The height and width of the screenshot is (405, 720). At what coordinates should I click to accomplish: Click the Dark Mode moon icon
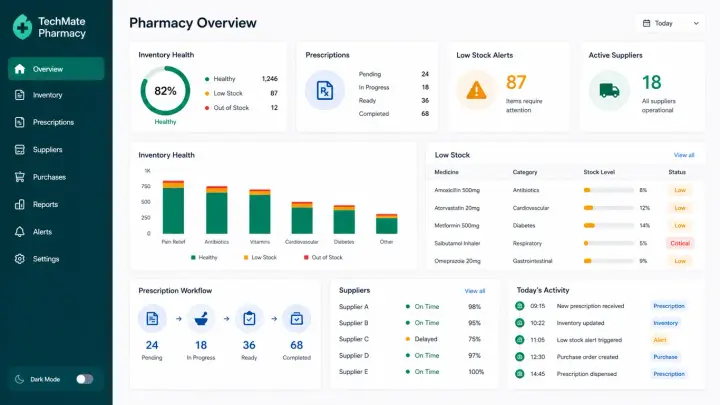(19, 379)
